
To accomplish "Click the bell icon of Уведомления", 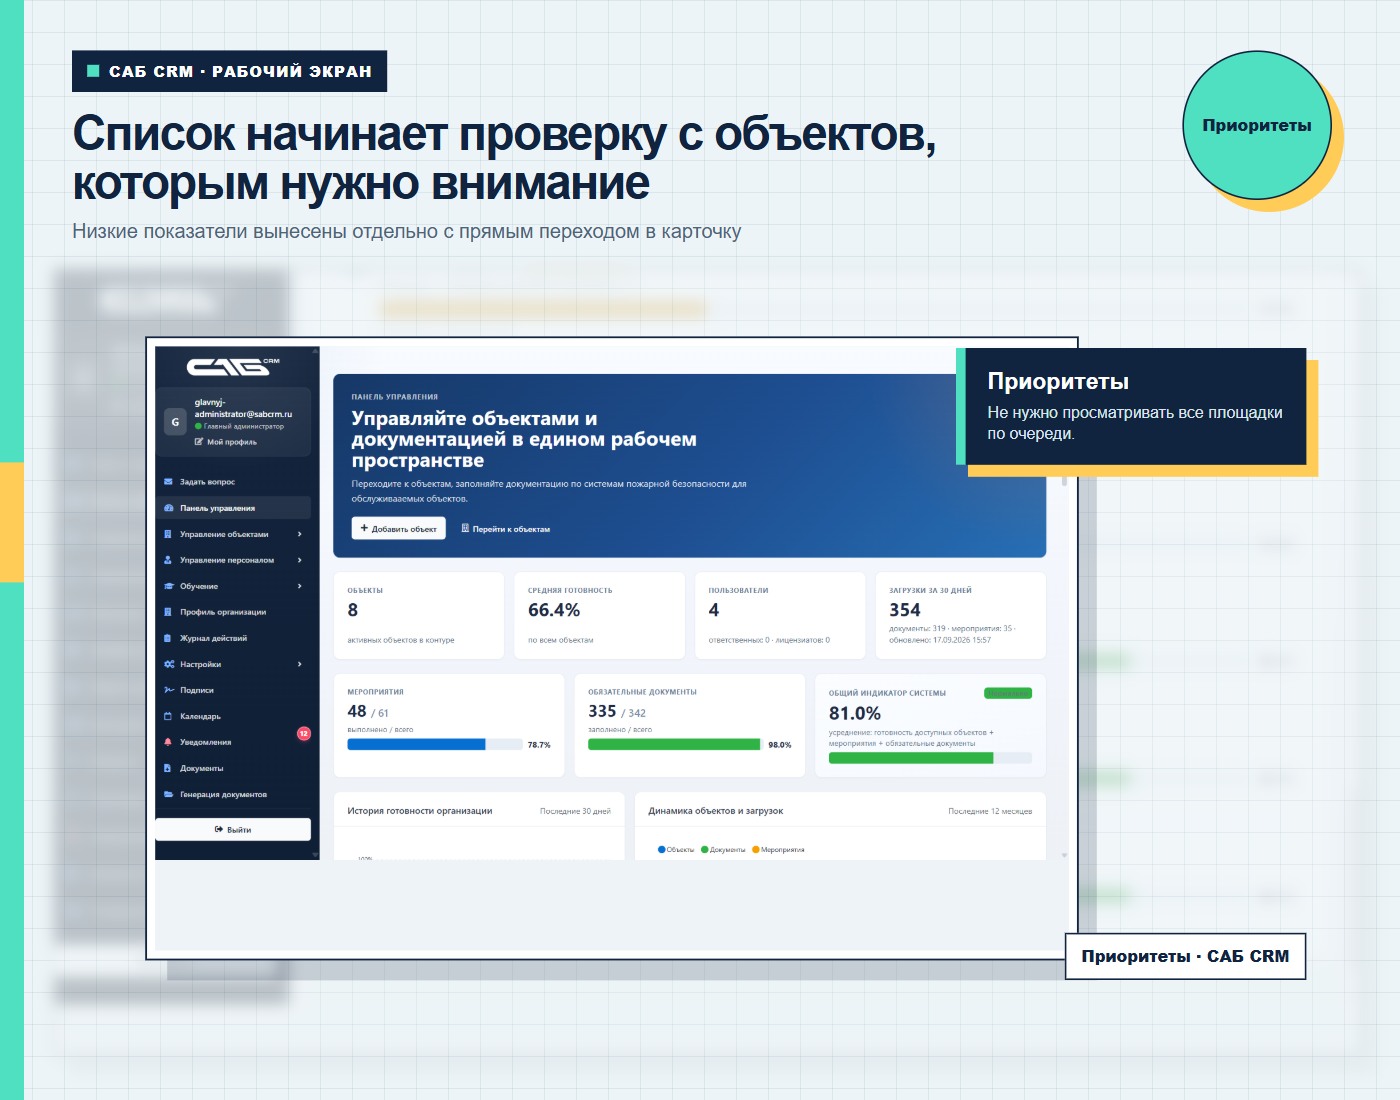I will coord(168,742).
